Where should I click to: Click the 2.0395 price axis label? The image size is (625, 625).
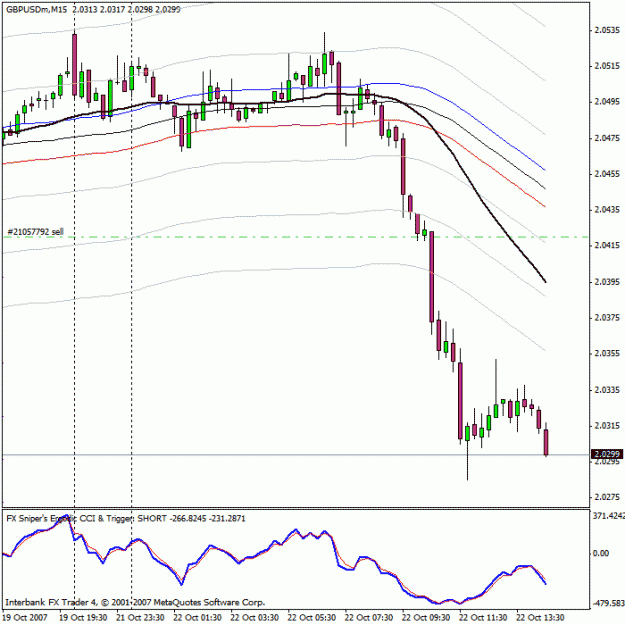point(607,282)
